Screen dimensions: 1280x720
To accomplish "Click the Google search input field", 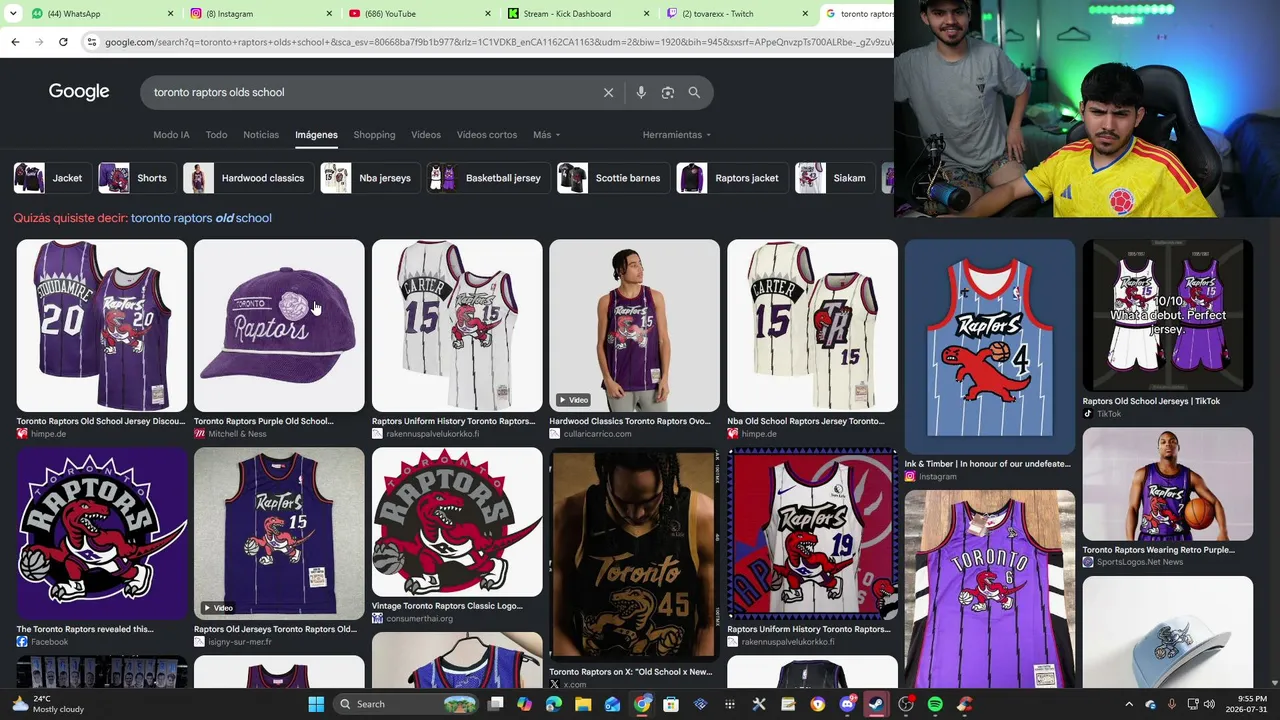I will [370, 92].
